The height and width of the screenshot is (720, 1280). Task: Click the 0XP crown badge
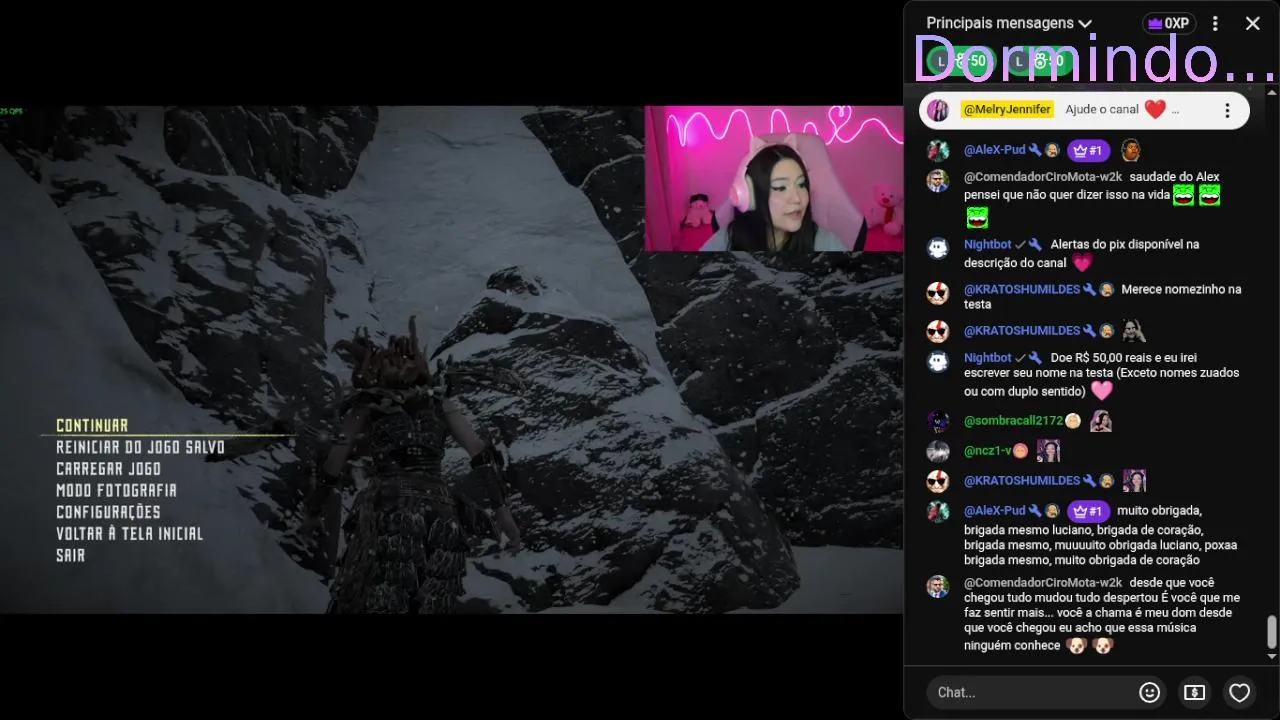coord(1168,23)
